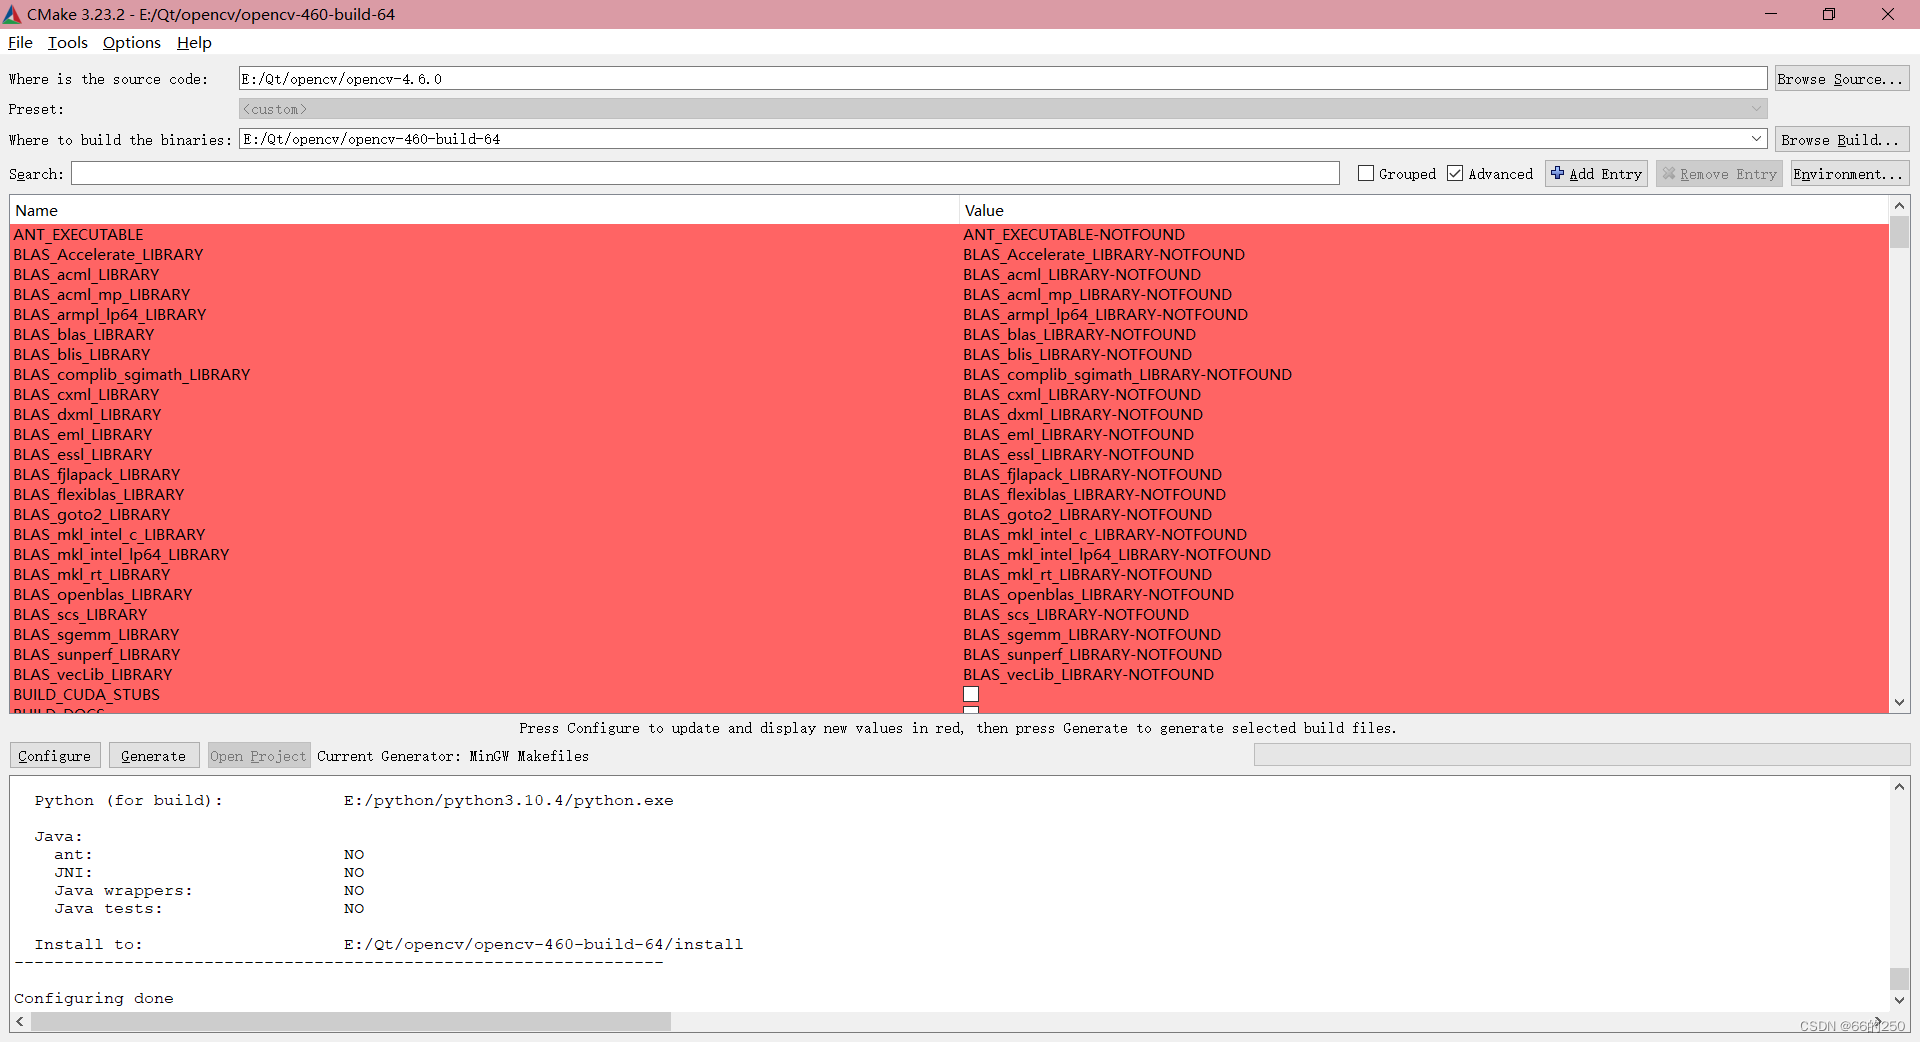This screenshot has height=1042, width=1920.
Task: Edit the BLAS_blas_LIBRARY-NOTFOUND value
Action: pos(1079,334)
